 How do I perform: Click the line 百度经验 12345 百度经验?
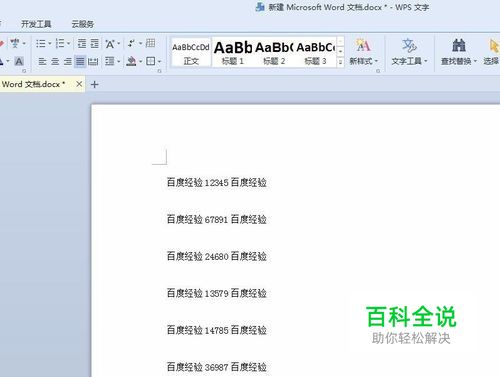tap(217, 182)
